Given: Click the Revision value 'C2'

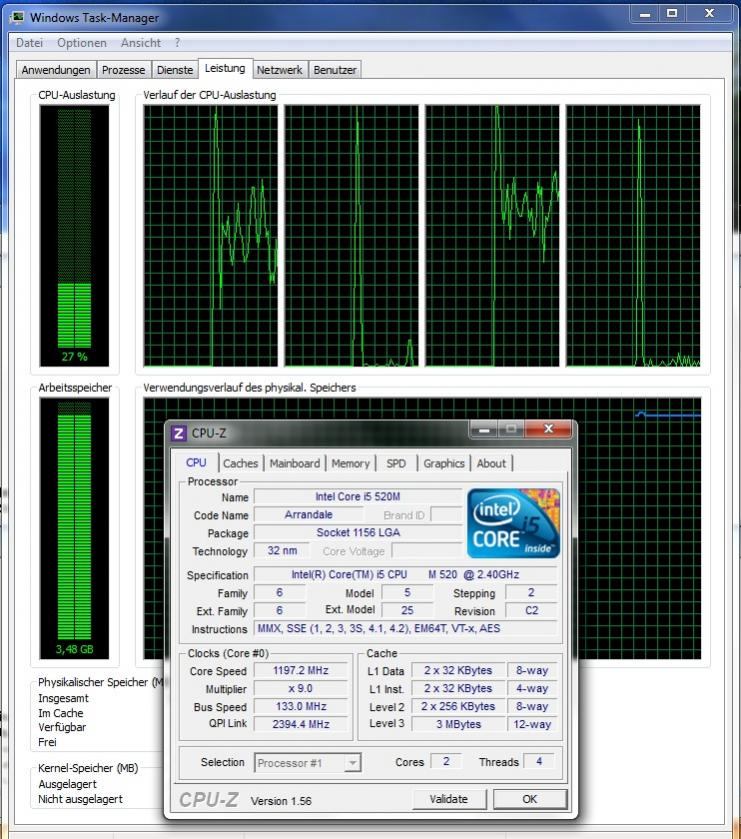Looking at the screenshot, I should (x=531, y=611).
